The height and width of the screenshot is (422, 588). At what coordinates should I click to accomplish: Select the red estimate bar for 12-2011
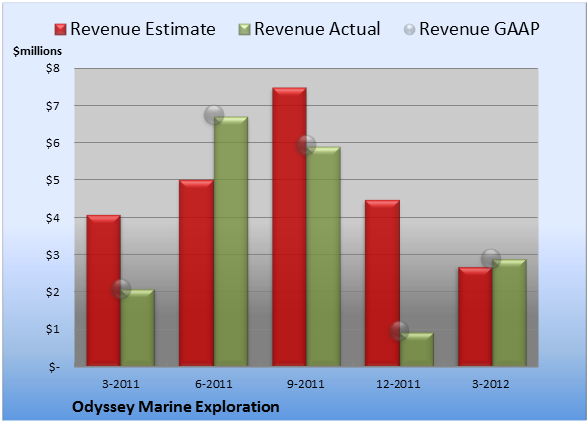click(x=382, y=283)
